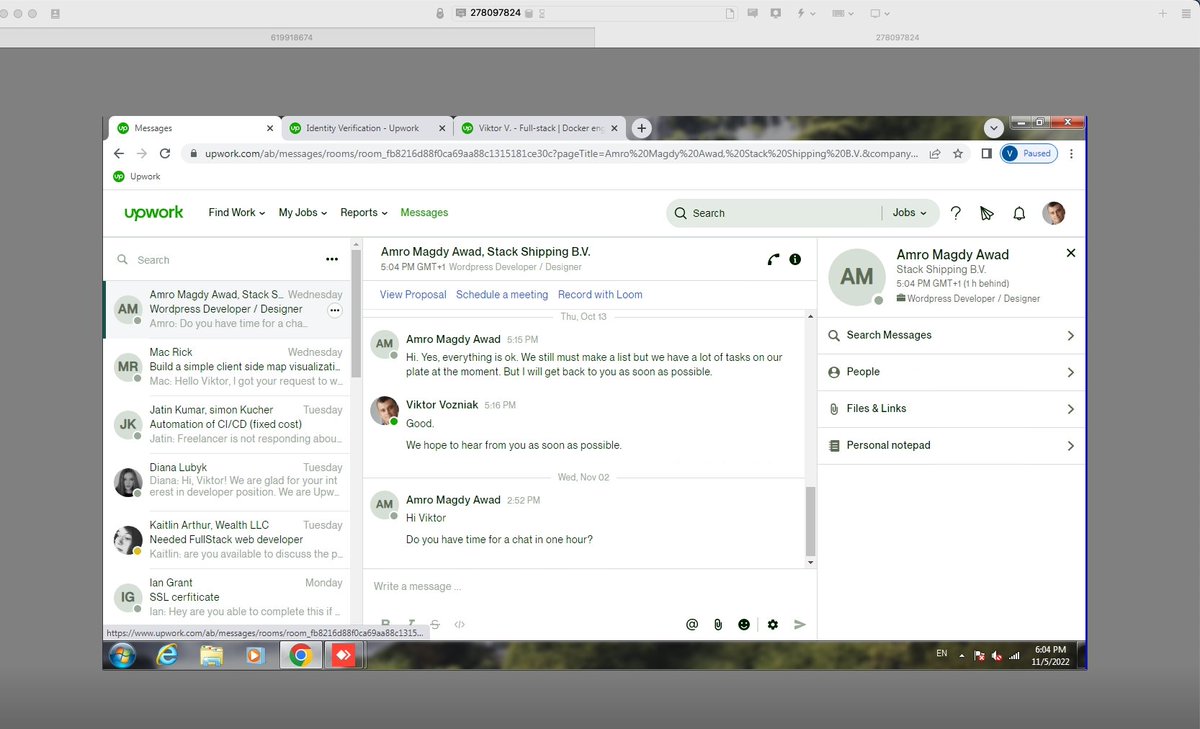Open more options on Amro Magdy Awad conversation
The image size is (1200, 729).
335,310
